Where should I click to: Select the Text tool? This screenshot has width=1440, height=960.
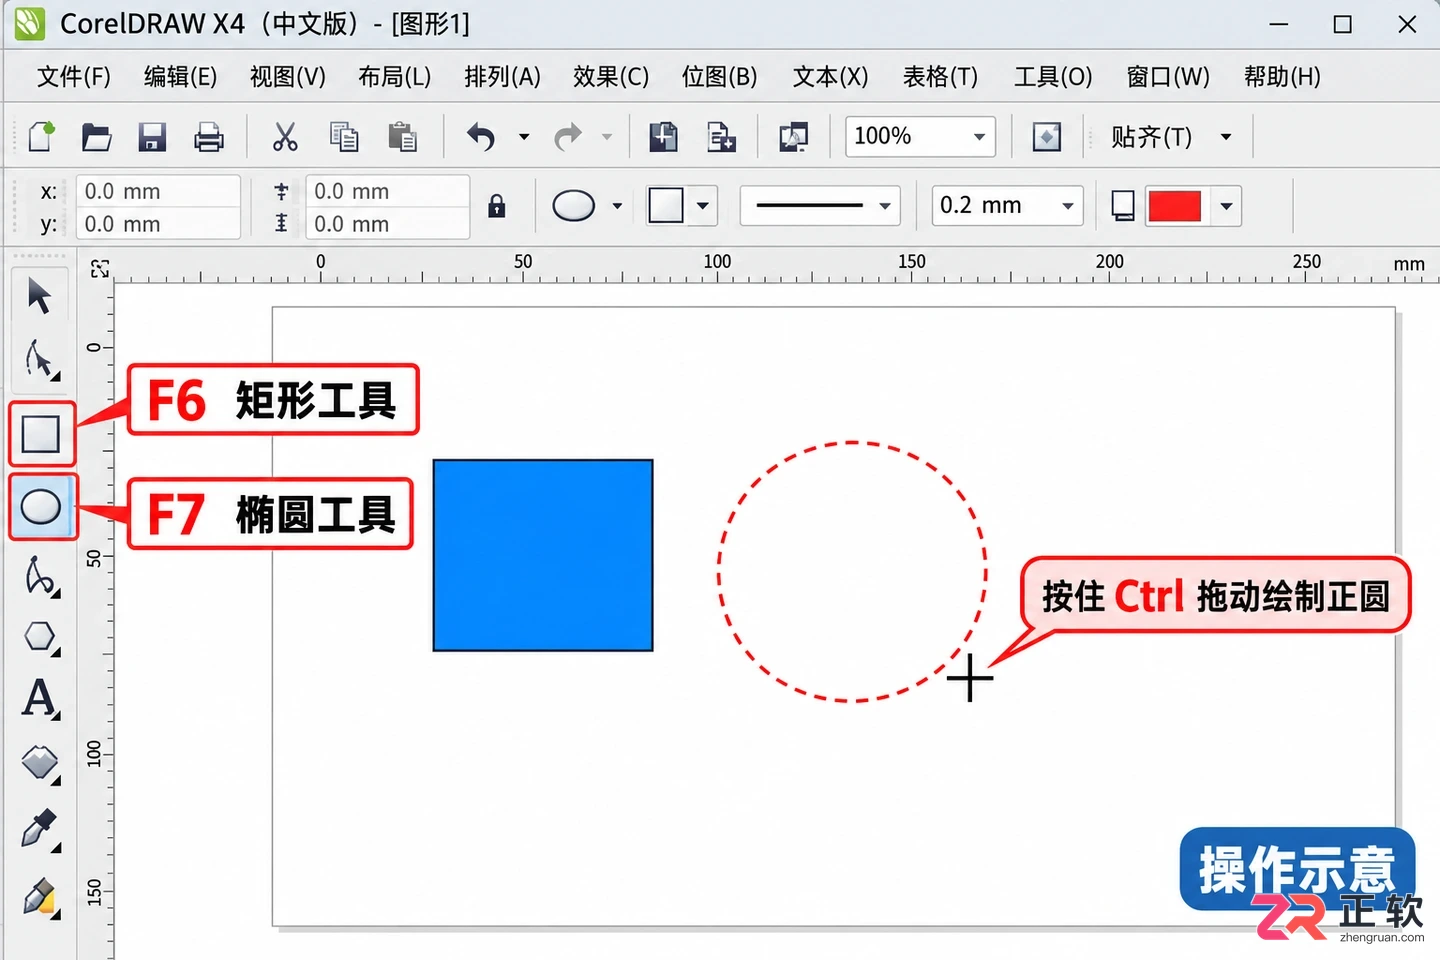(x=40, y=698)
